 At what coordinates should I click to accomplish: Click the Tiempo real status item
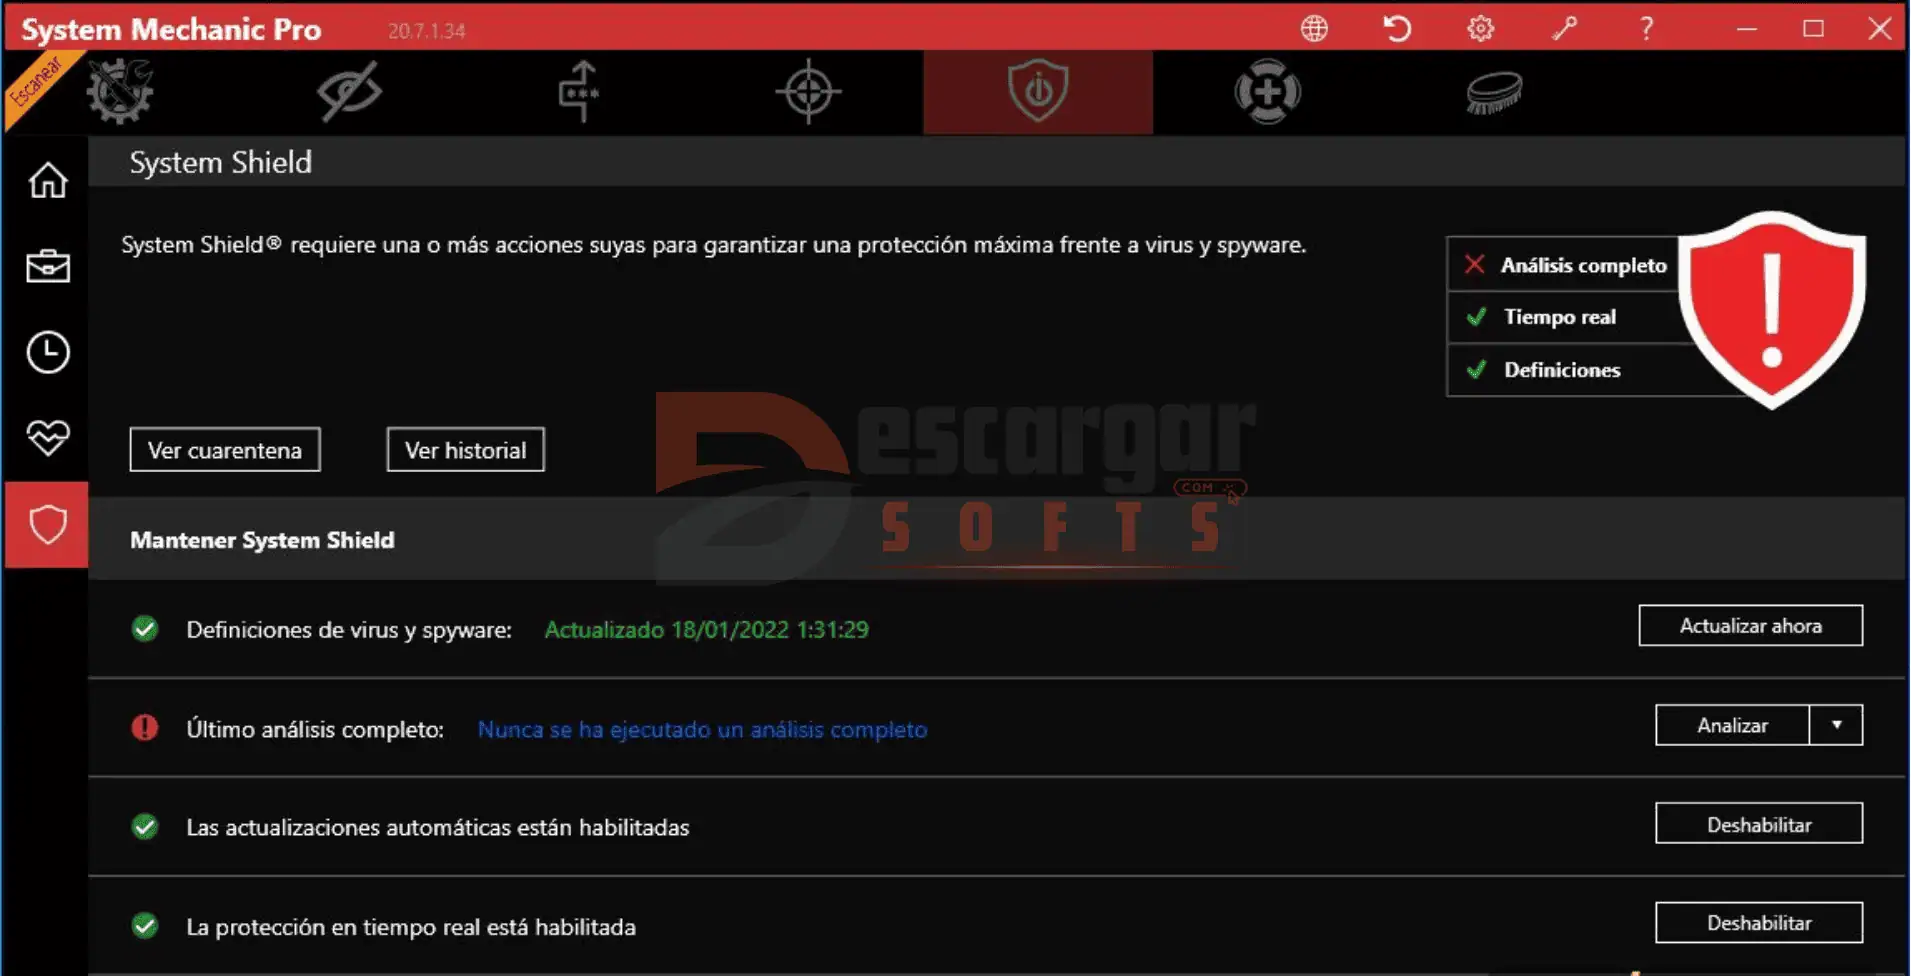[x=1565, y=317]
